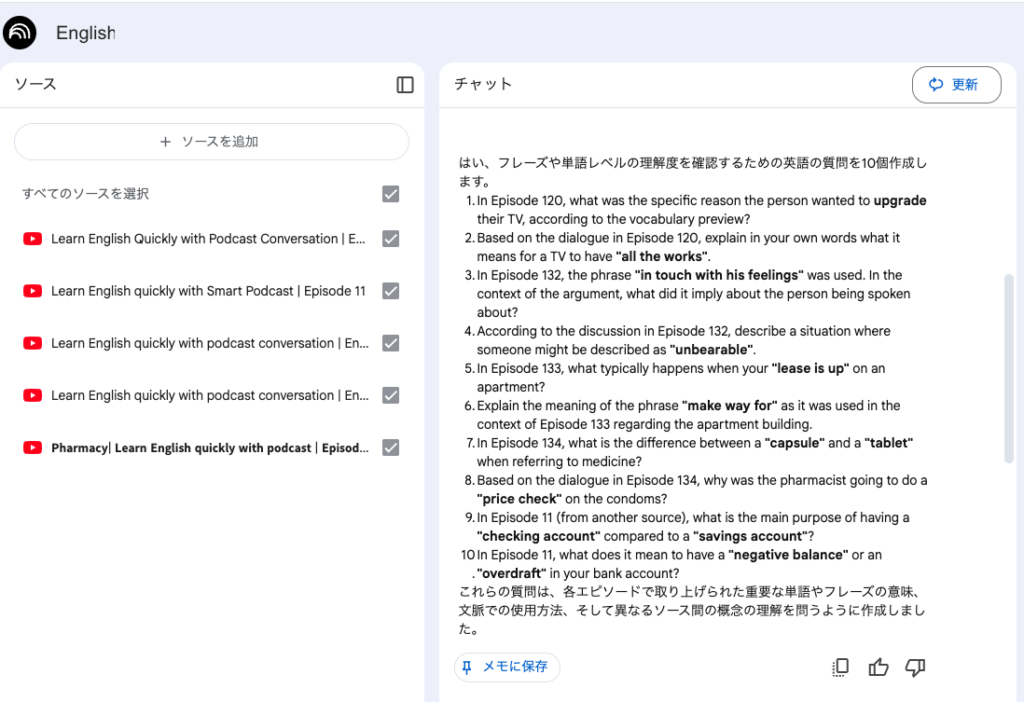
Task: Click the notebook title 'English'
Action: (86, 33)
